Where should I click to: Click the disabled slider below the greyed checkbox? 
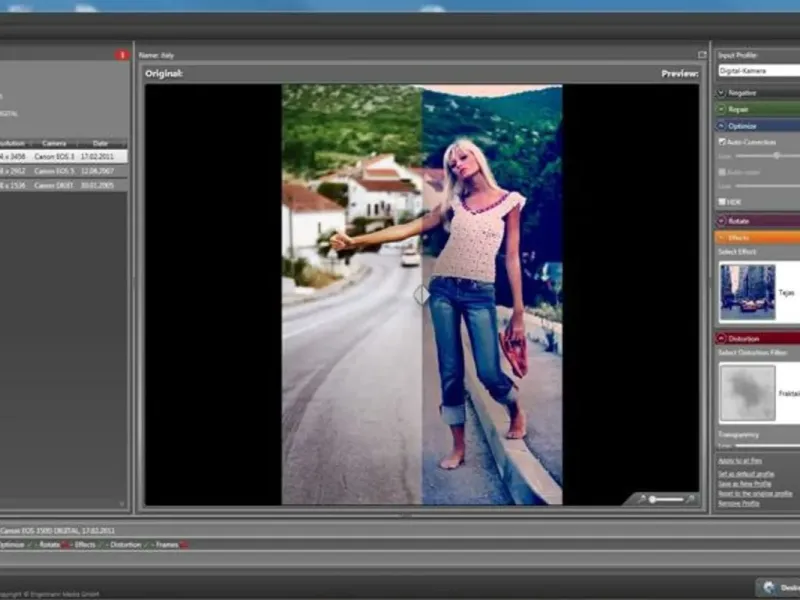pos(767,186)
